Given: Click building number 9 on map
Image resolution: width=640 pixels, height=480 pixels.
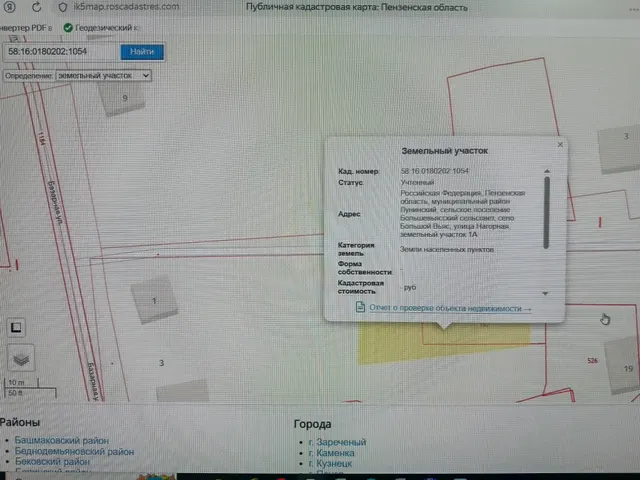Looking at the screenshot, I should tap(125, 98).
